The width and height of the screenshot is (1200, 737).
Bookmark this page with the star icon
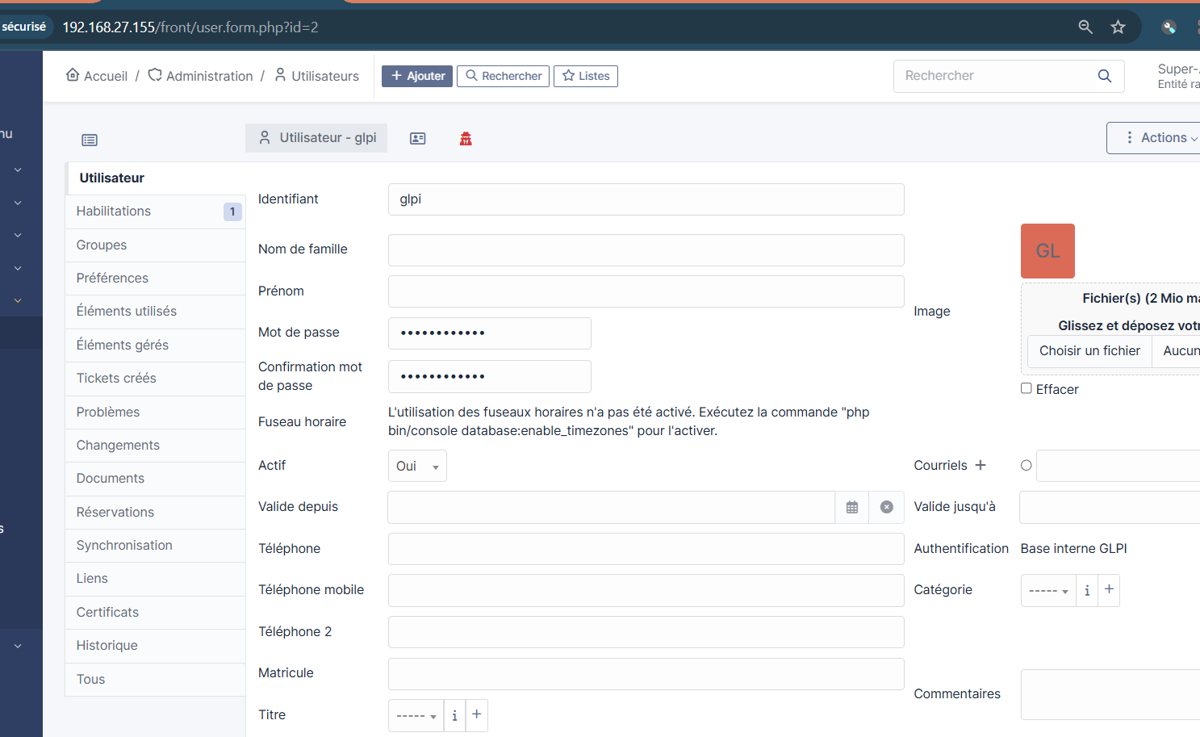1118,27
